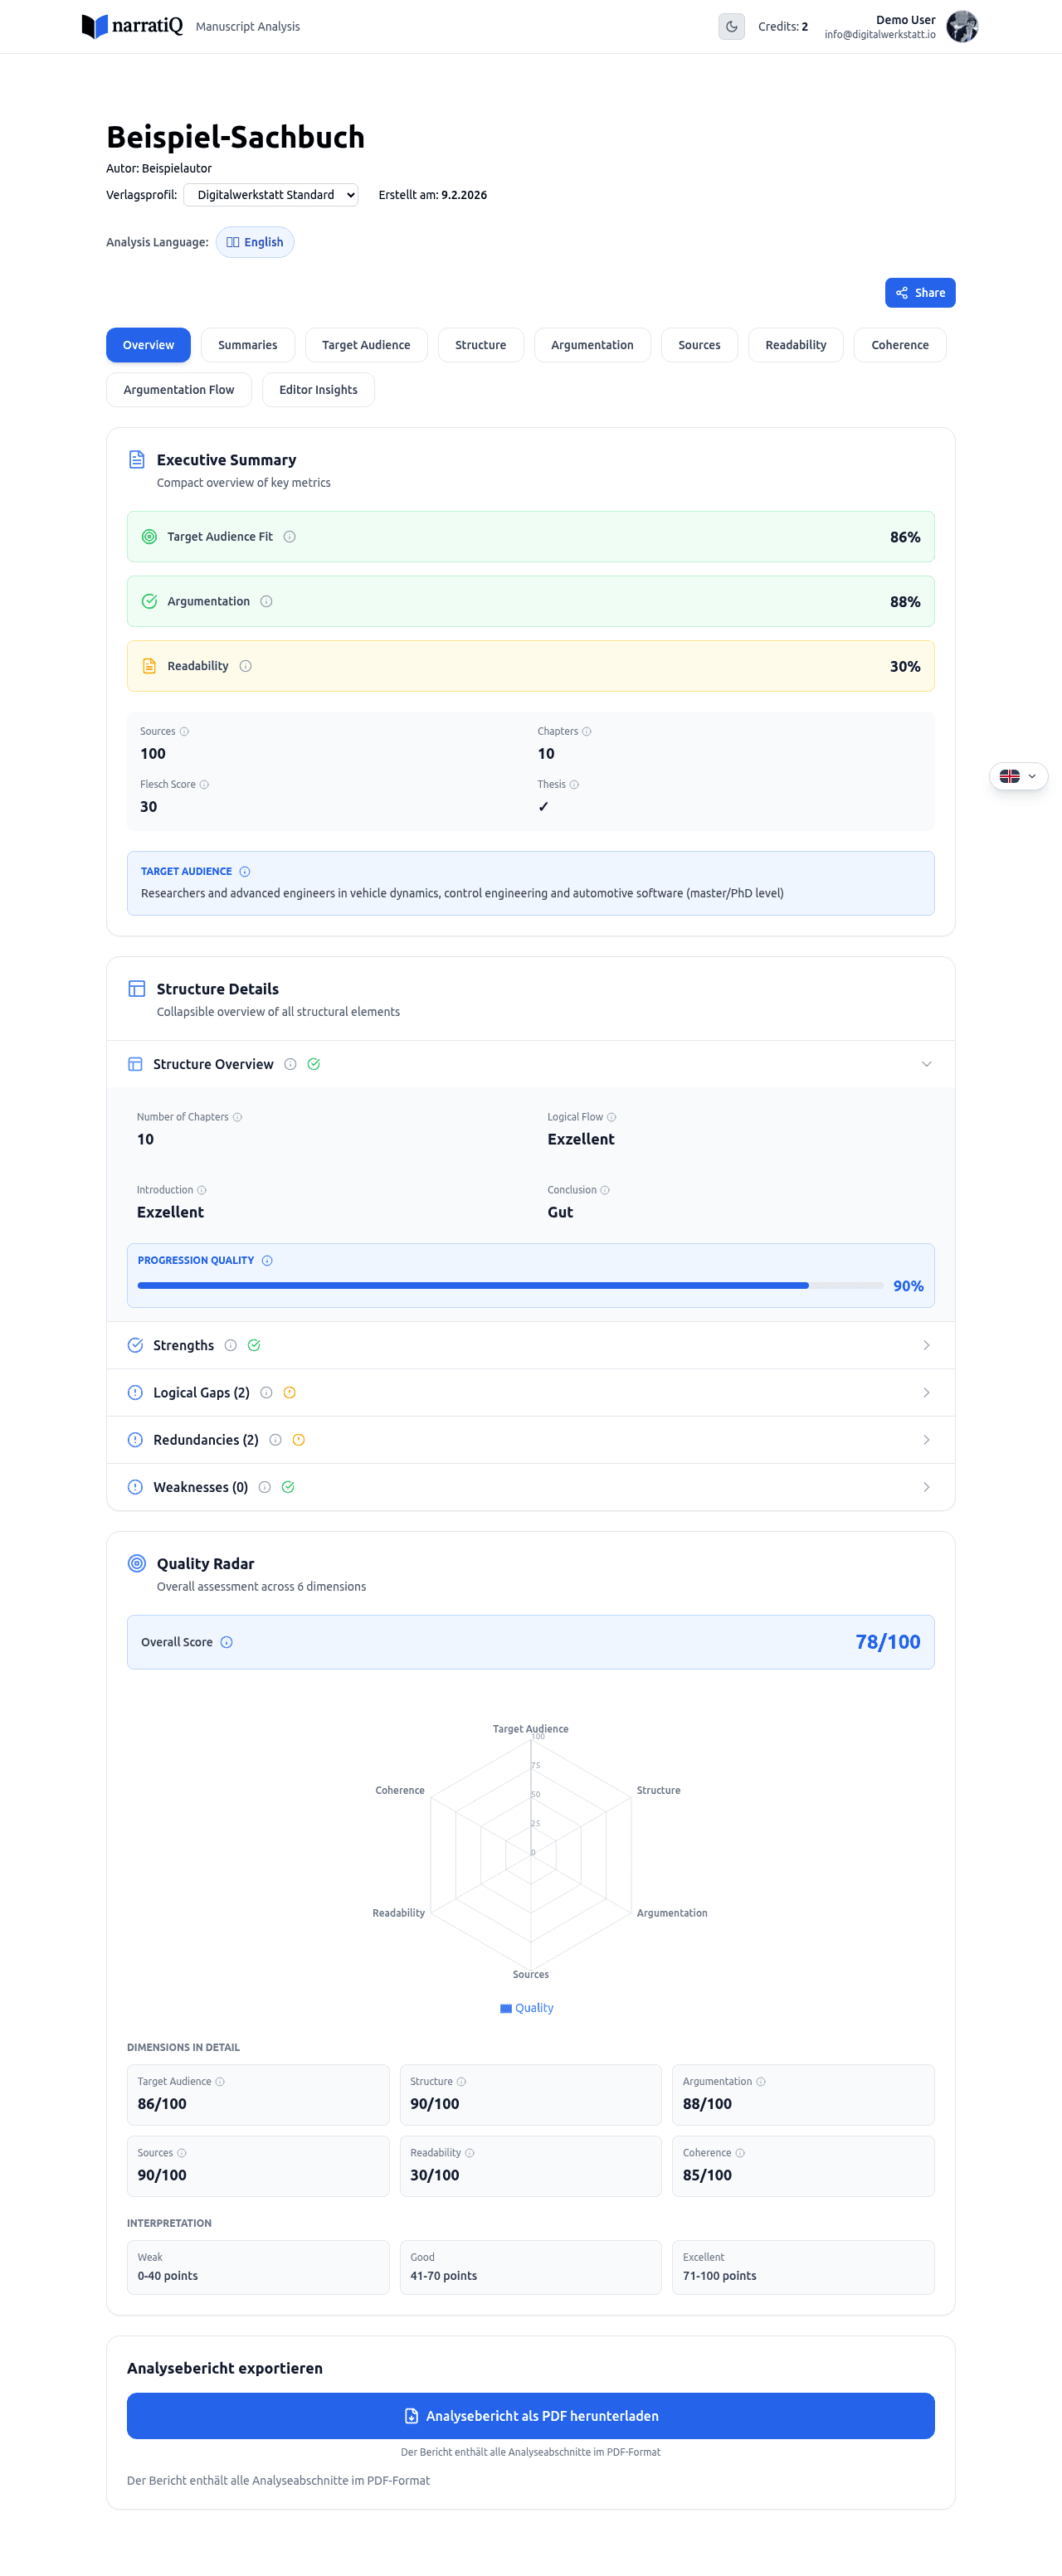Open the language flag selector dropdown

(x=1018, y=776)
